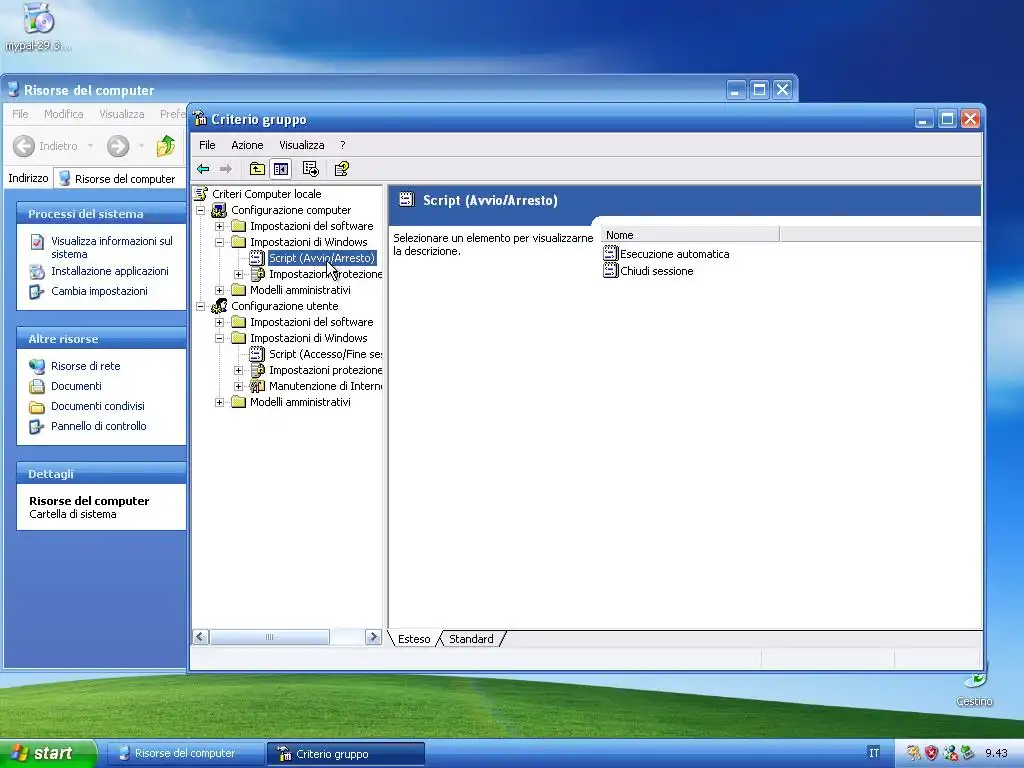Toggle the show/hide console tree icon
Screen dimensions: 1024x768
[x=281, y=169]
